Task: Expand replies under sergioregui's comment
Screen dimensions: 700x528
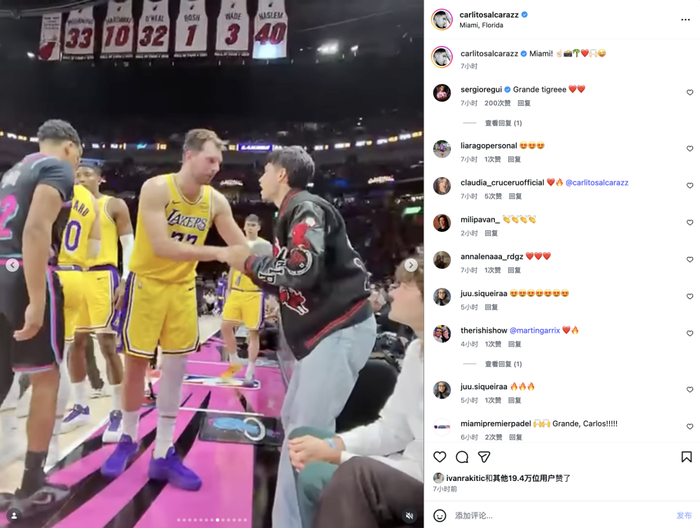Action: [503, 123]
